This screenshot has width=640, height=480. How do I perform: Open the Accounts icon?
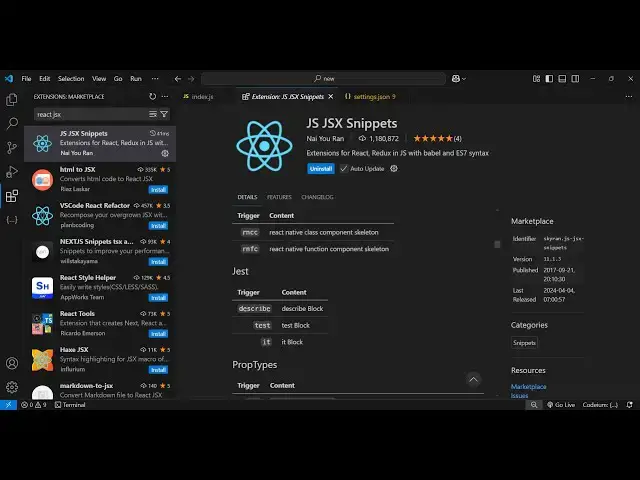tap(12, 363)
